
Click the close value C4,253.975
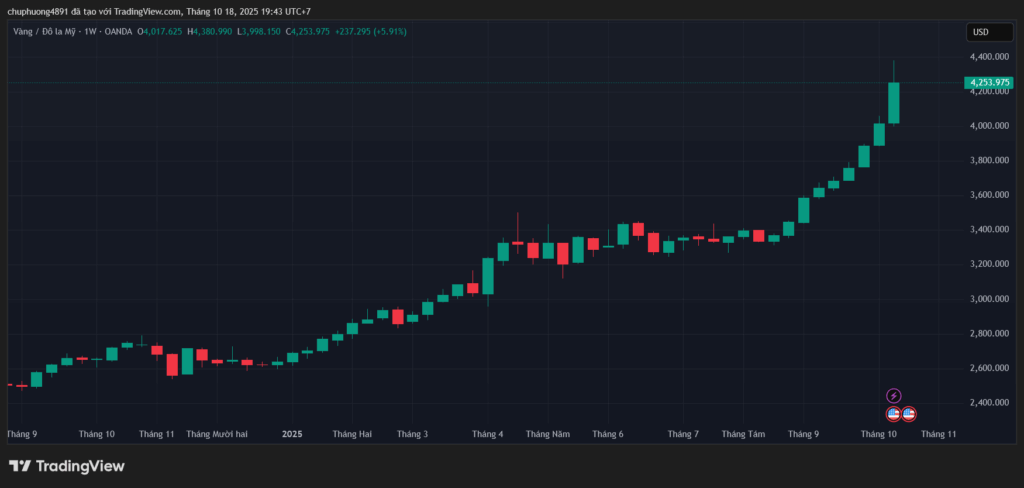point(310,32)
